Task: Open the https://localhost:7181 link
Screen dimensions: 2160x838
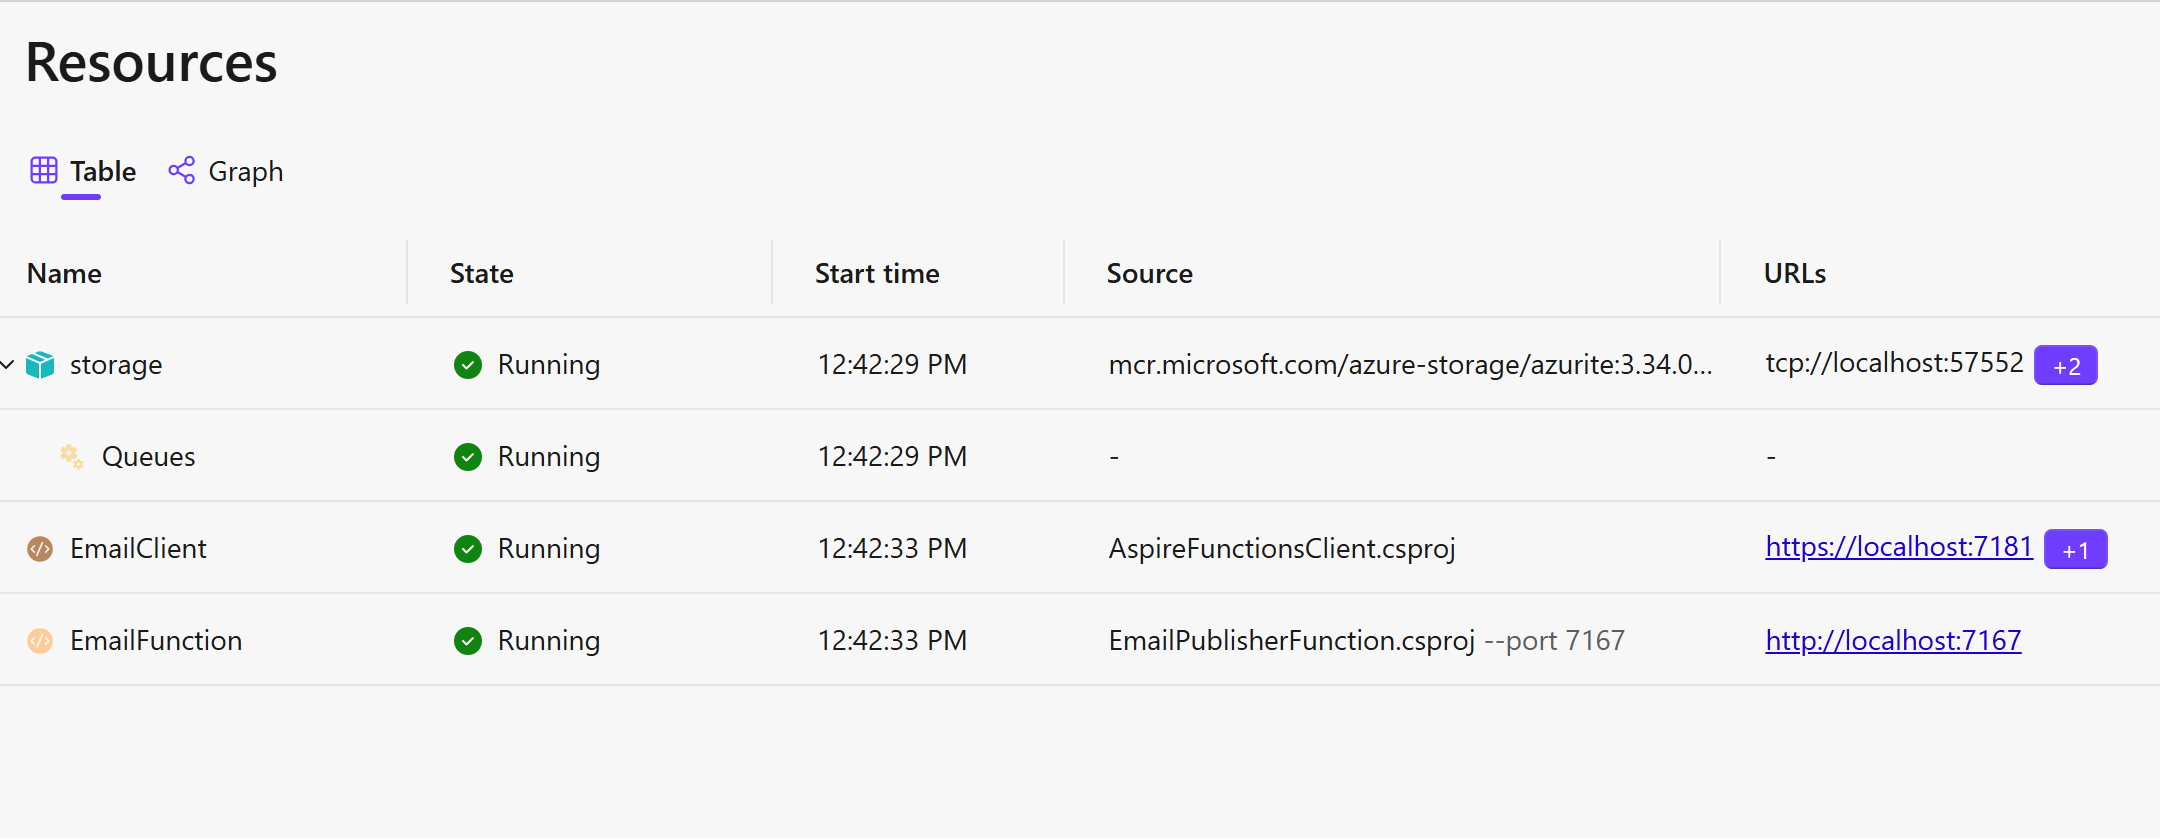Action: coord(1899,547)
